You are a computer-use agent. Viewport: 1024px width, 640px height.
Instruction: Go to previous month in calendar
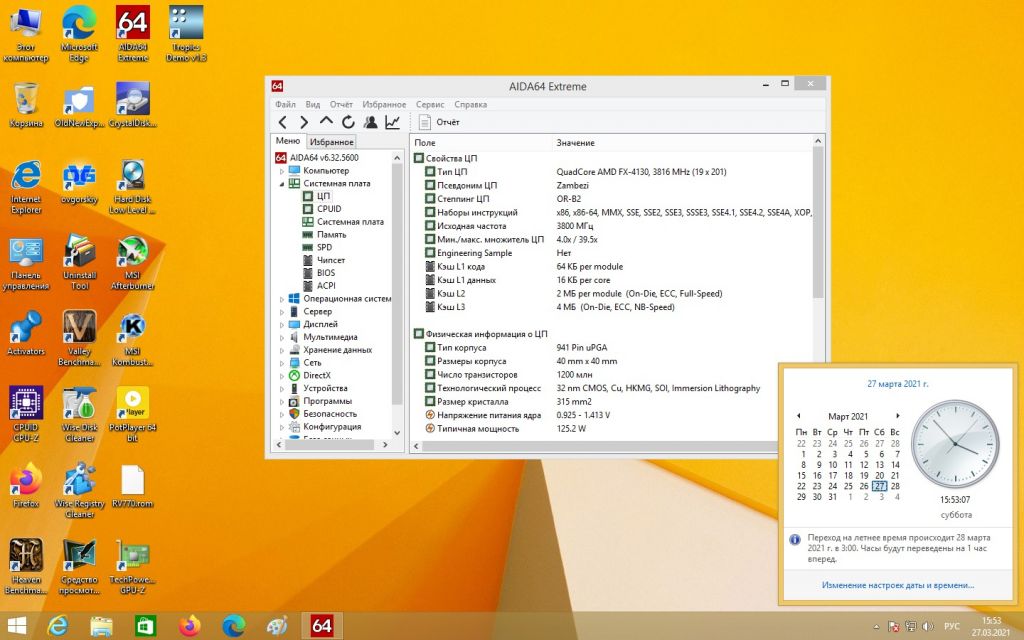[798, 416]
